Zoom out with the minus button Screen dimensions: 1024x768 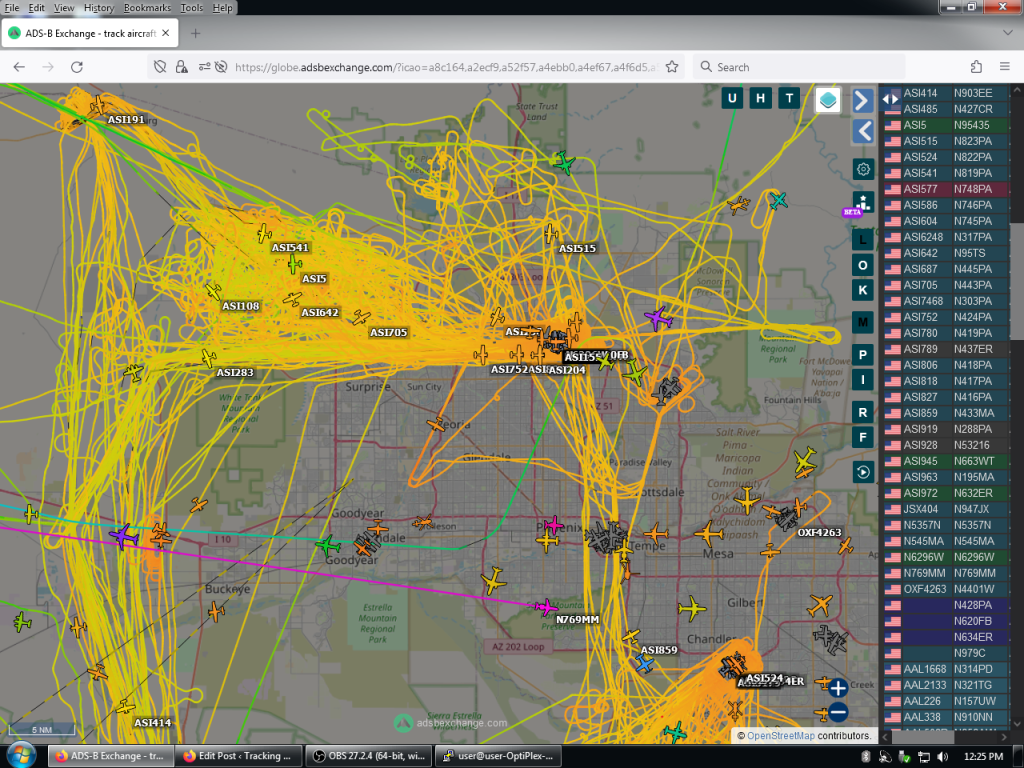coord(838,712)
